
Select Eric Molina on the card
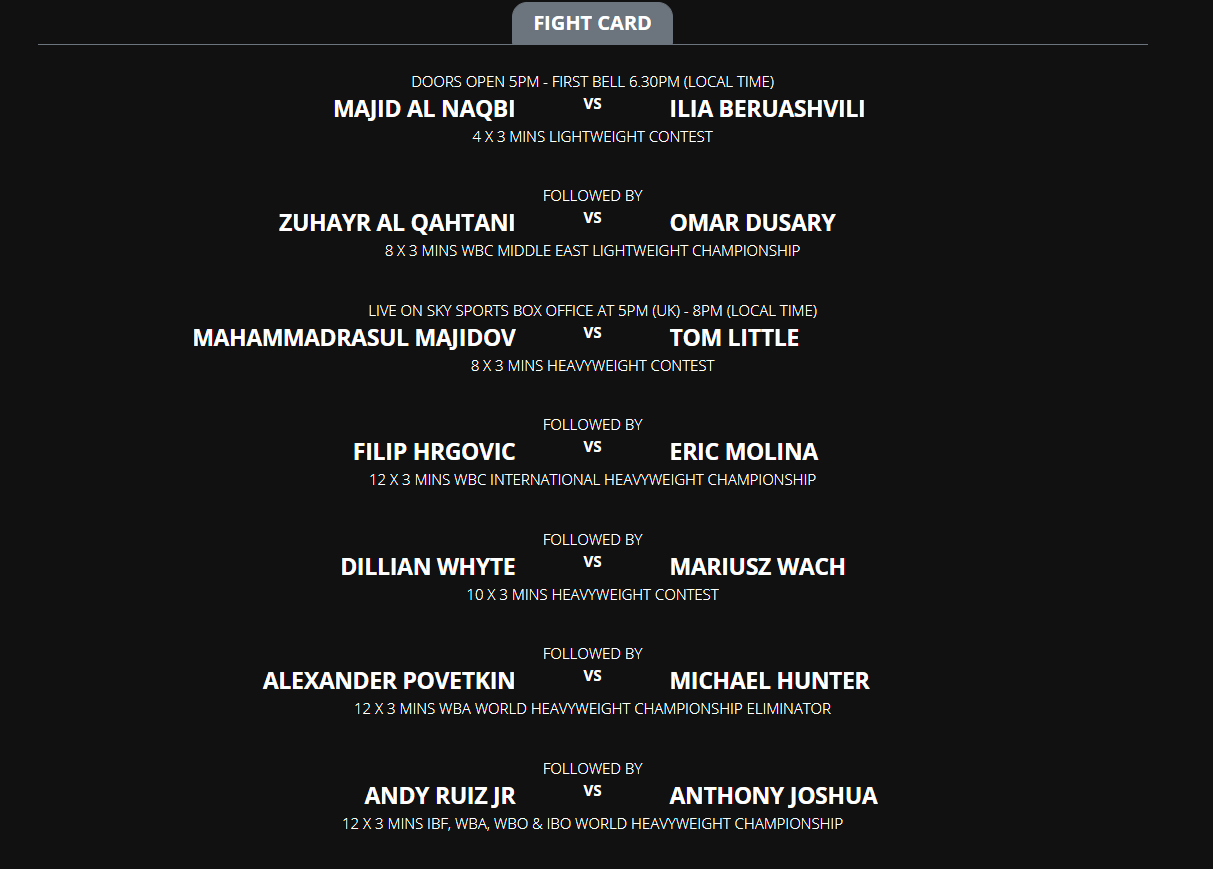pos(743,452)
